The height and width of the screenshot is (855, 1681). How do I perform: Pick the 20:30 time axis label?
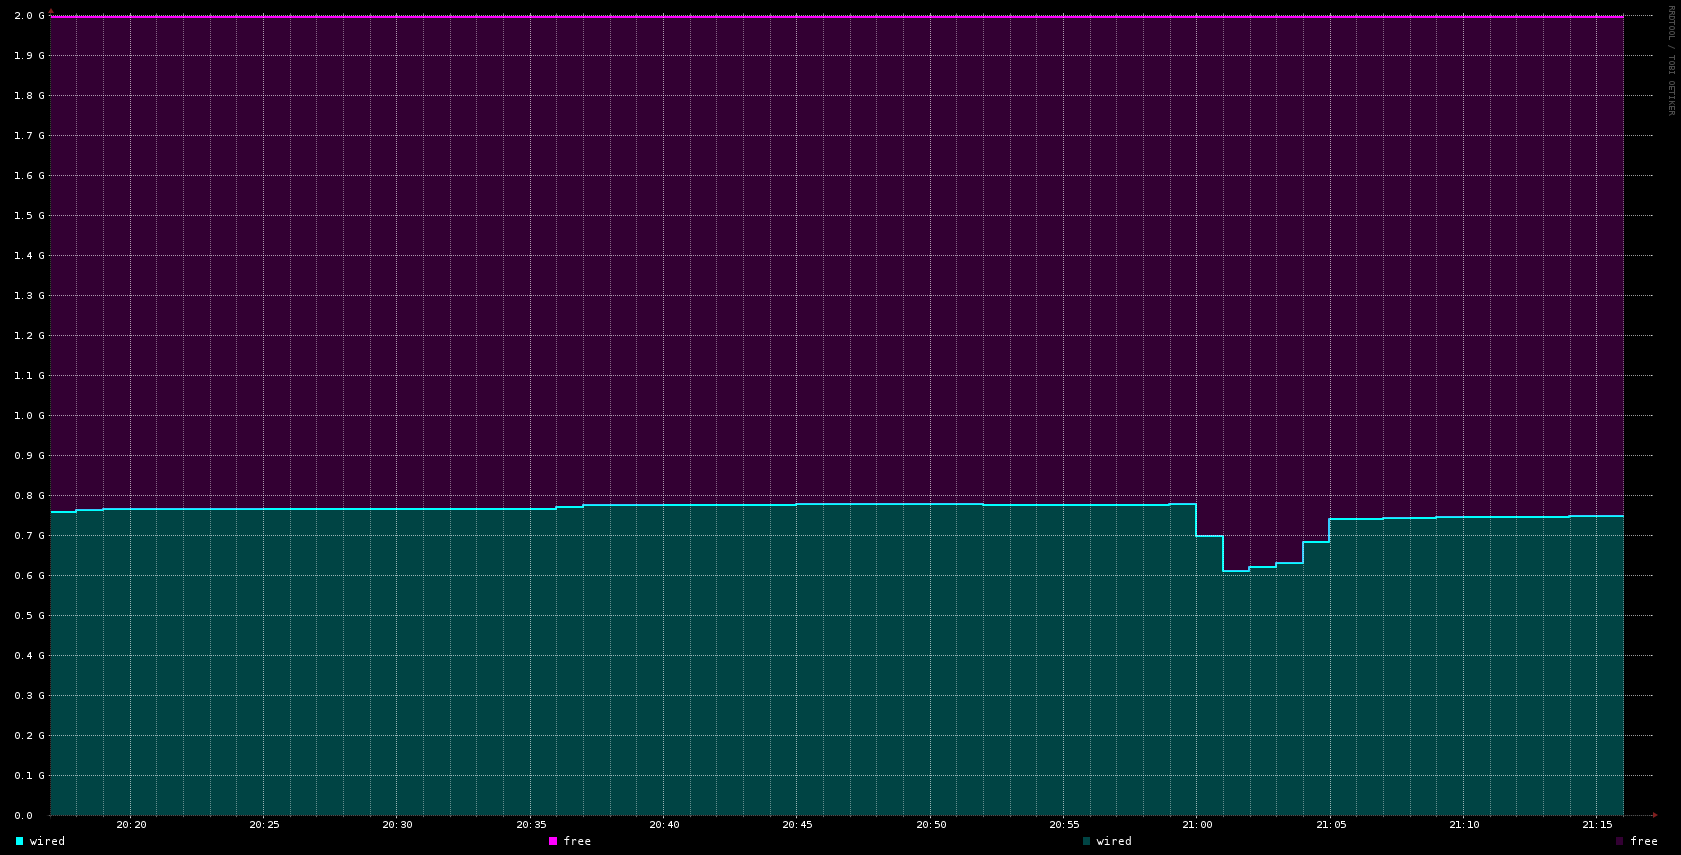coord(397,825)
